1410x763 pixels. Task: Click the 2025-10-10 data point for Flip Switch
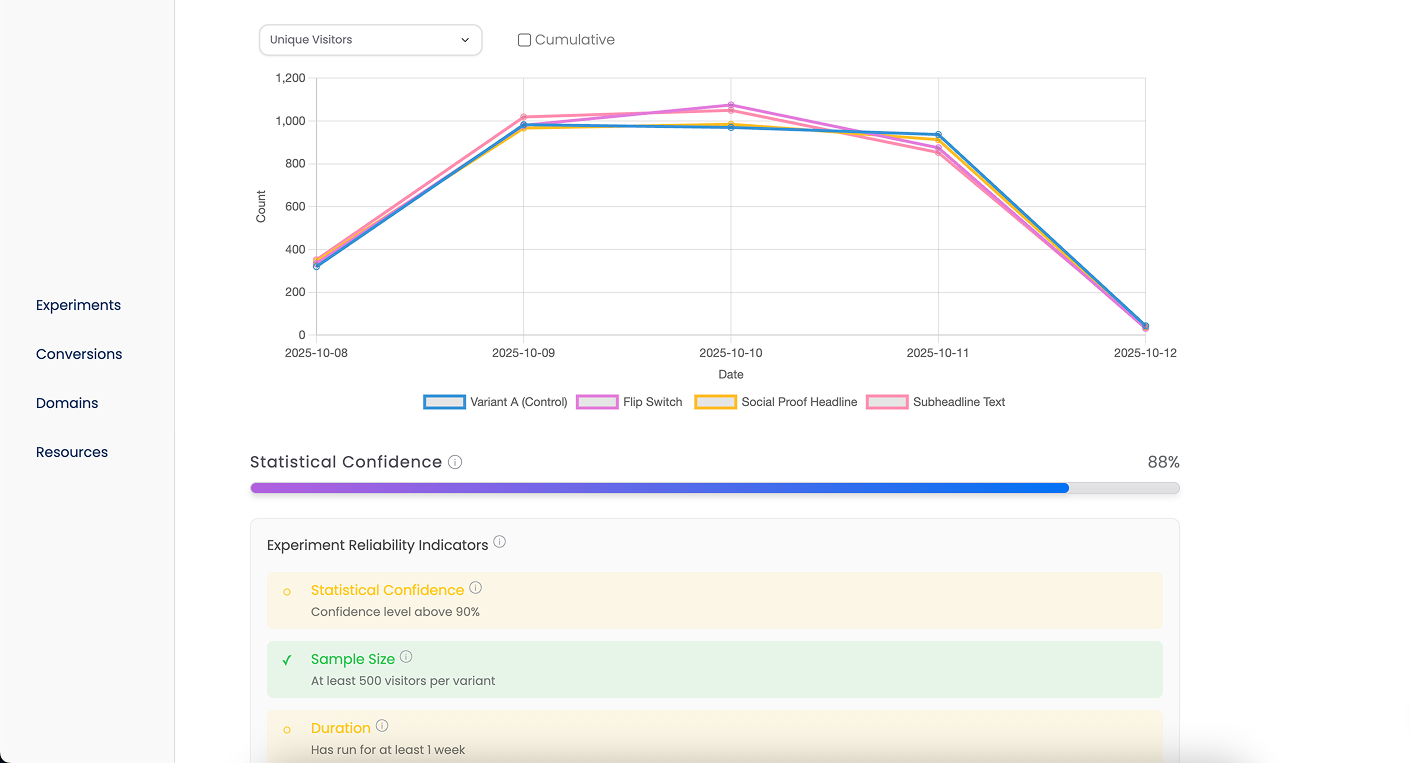731,105
